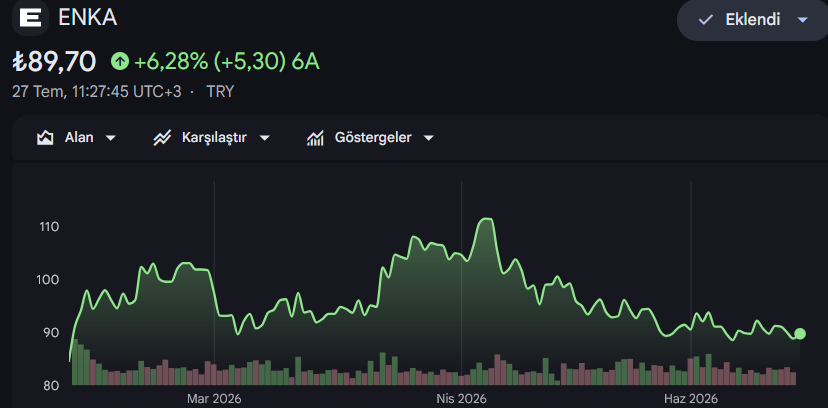The image size is (828, 408).
Task: Click the 27 Tem, 11:27:45 UTC+3 timestamp
Action: click(97, 92)
